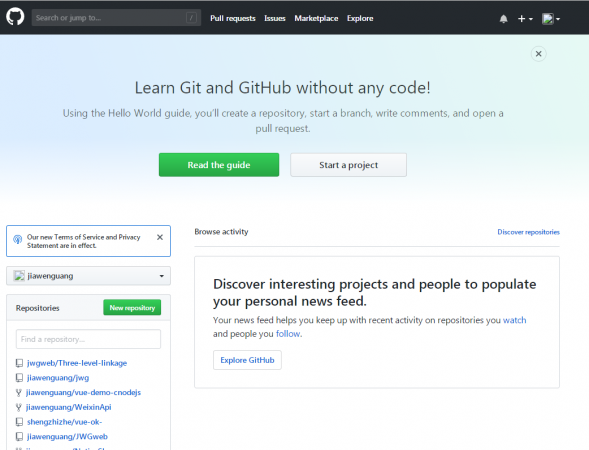Expand the plus create-new dropdown
The image size is (589, 450).
pos(525,19)
